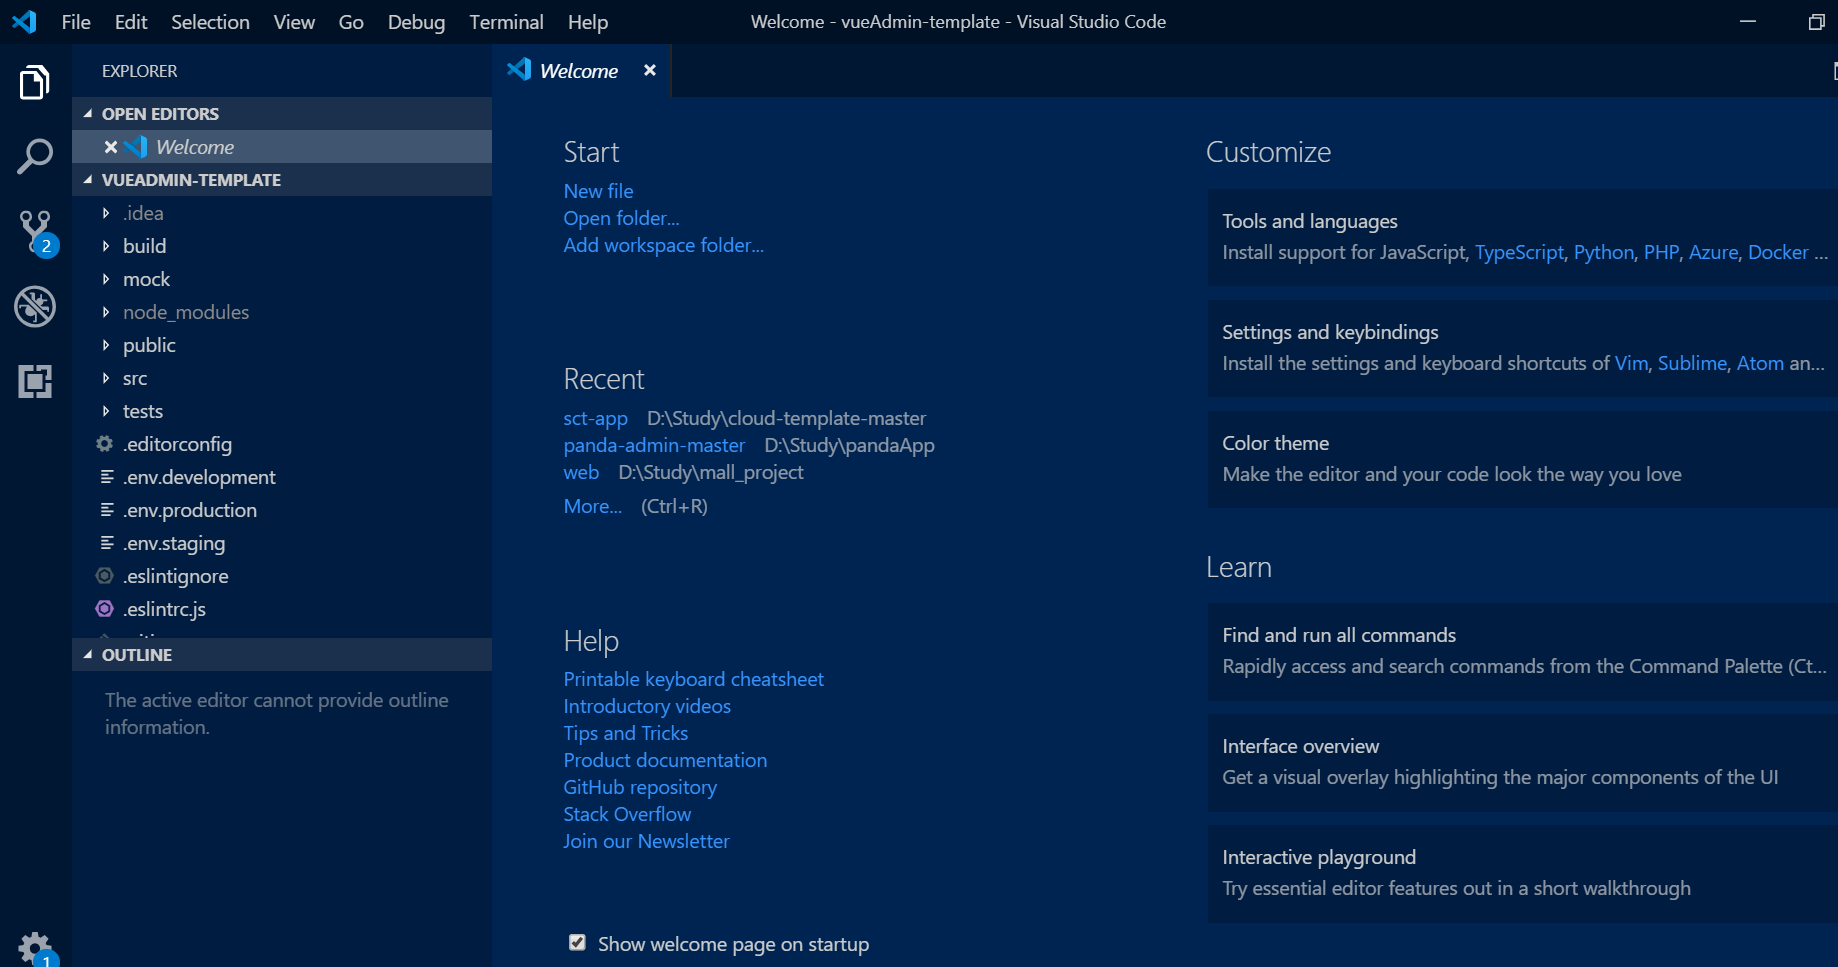Expand the node_modules folder
This screenshot has width=1838, height=967.
[106, 312]
